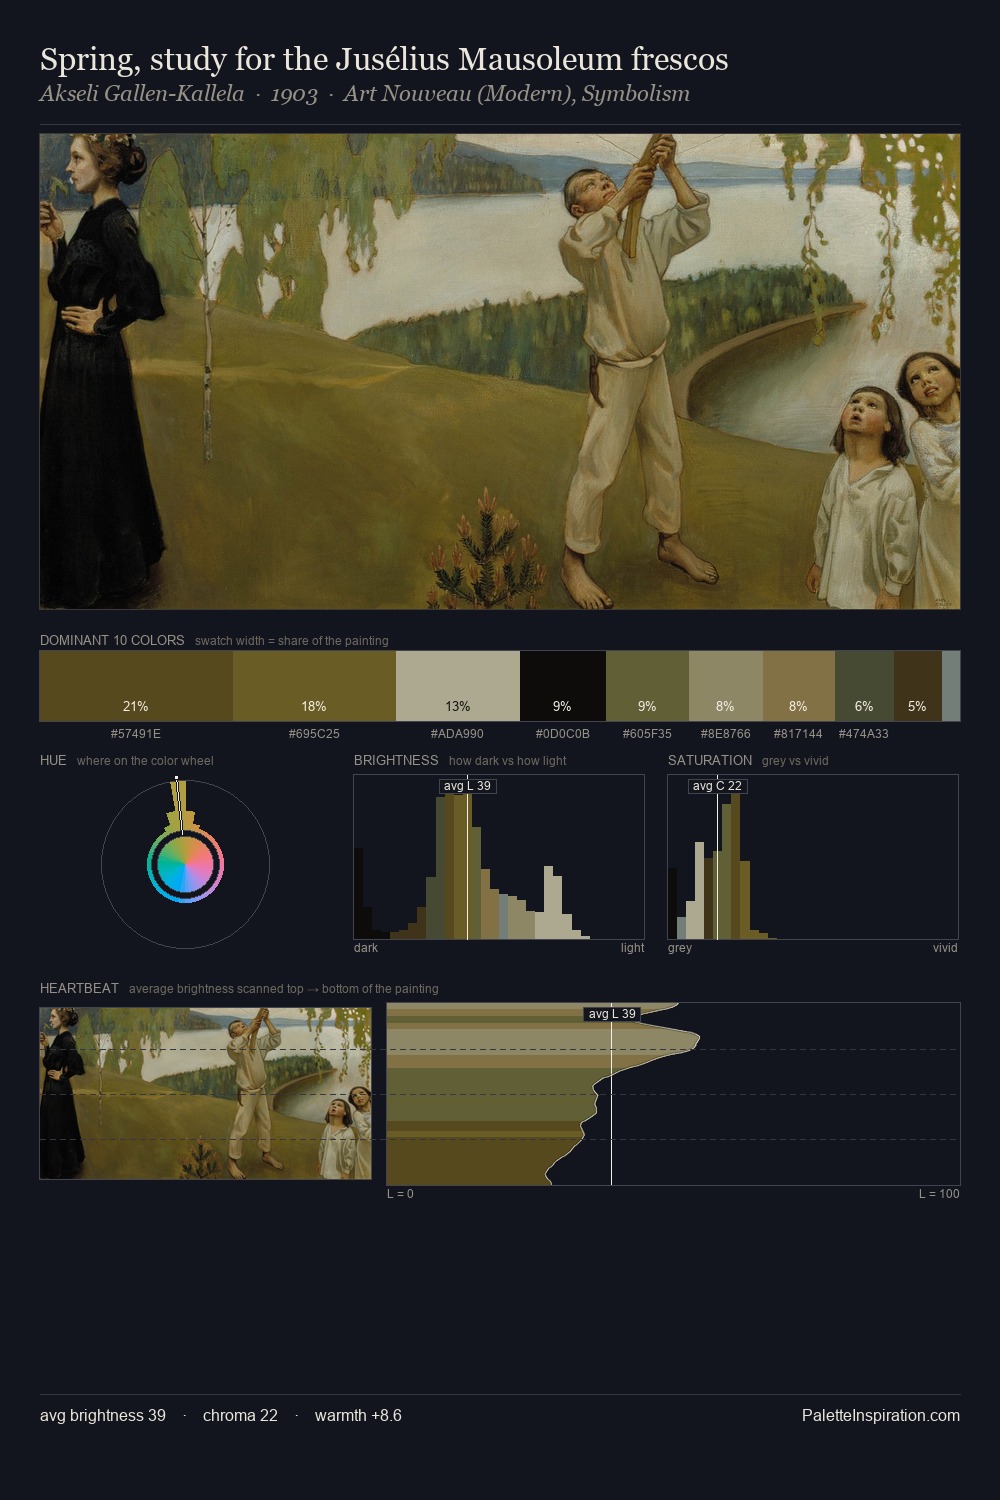Click the 'grey' axis label
This screenshot has width=1000, height=1500.
click(x=680, y=948)
